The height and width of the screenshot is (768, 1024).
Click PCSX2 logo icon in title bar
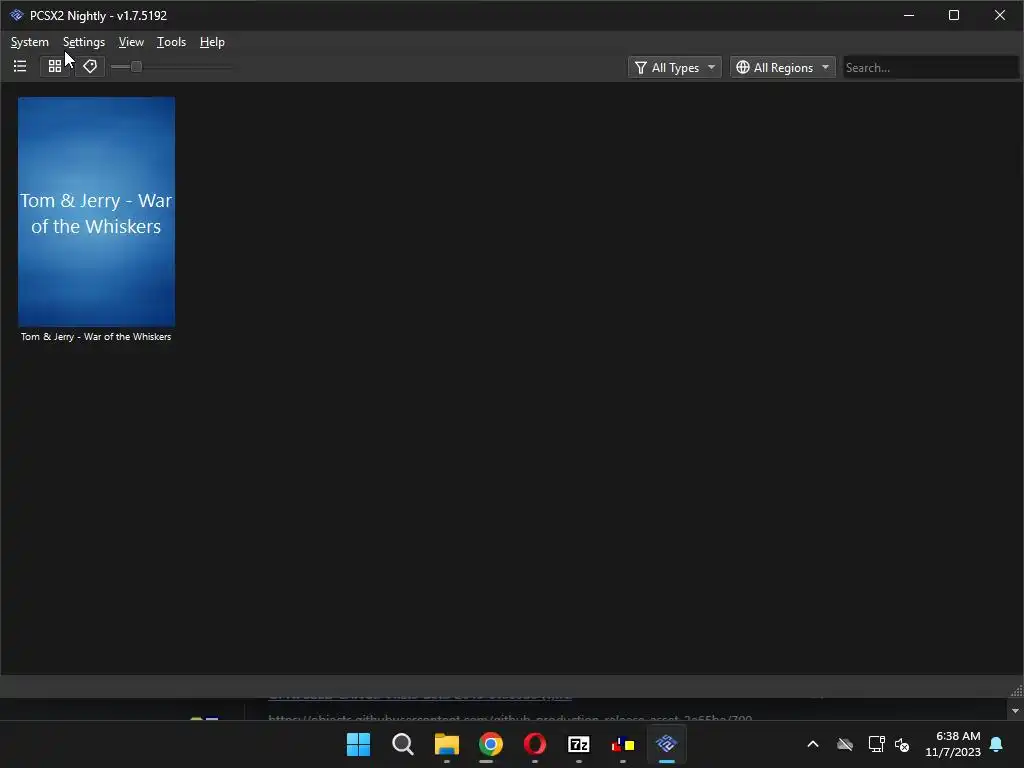17,15
